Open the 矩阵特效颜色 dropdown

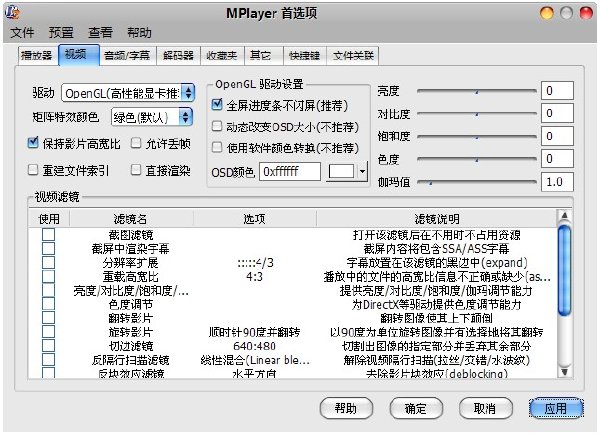click(x=152, y=117)
